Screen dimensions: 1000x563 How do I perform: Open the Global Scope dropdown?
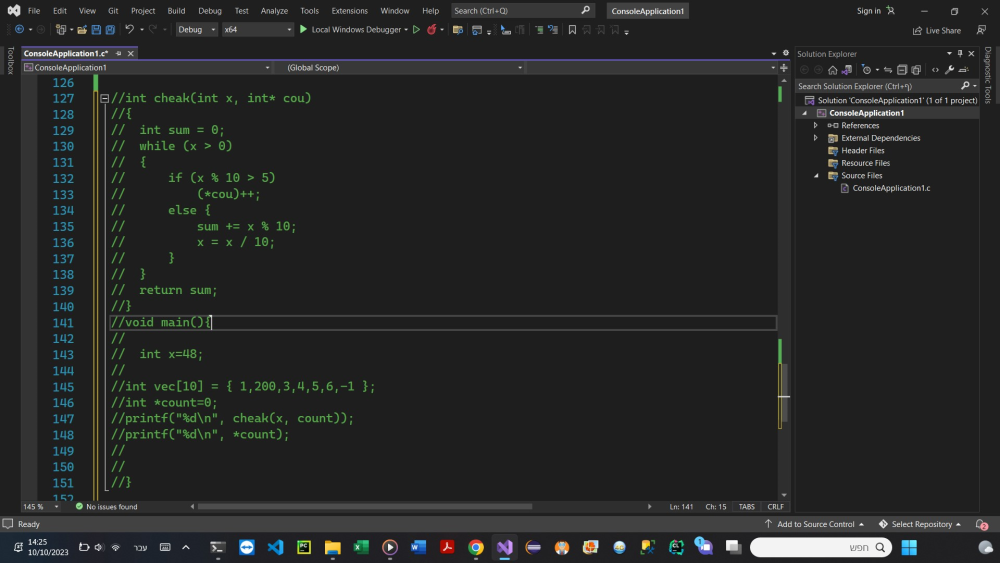click(402, 68)
